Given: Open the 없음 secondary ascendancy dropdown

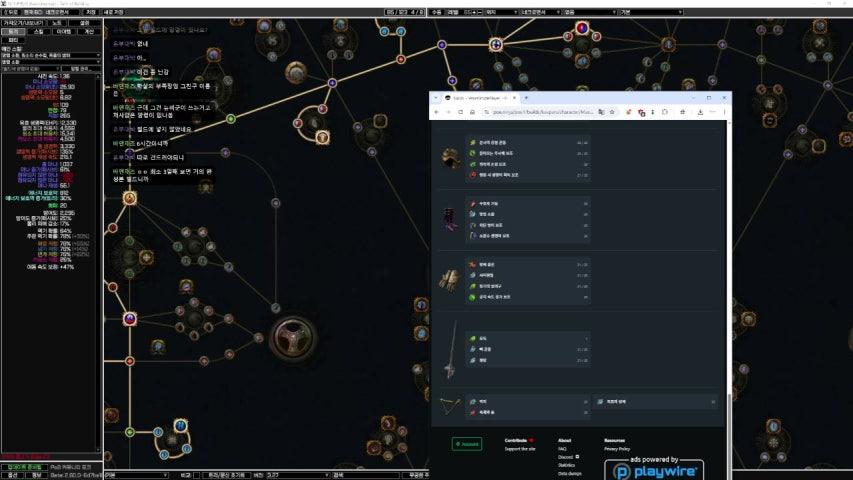Looking at the screenshot, I should click(x=590, y=12).
